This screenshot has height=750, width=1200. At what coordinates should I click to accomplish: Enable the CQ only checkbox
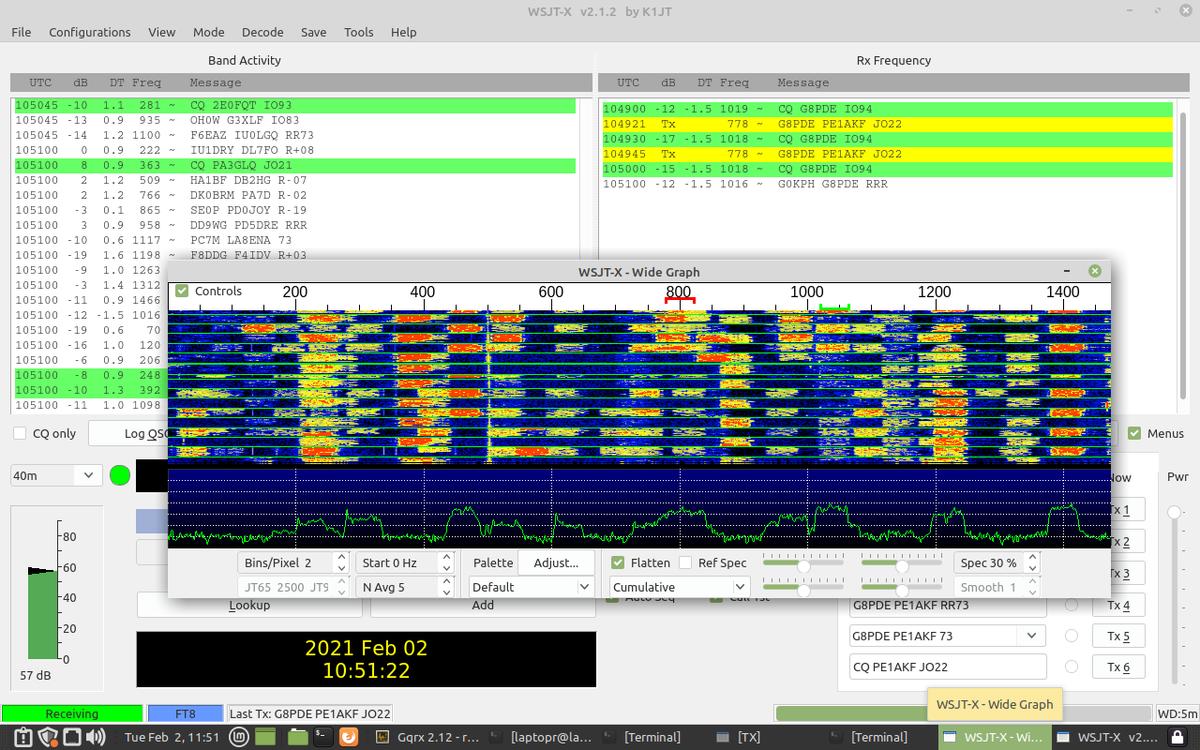20,433
